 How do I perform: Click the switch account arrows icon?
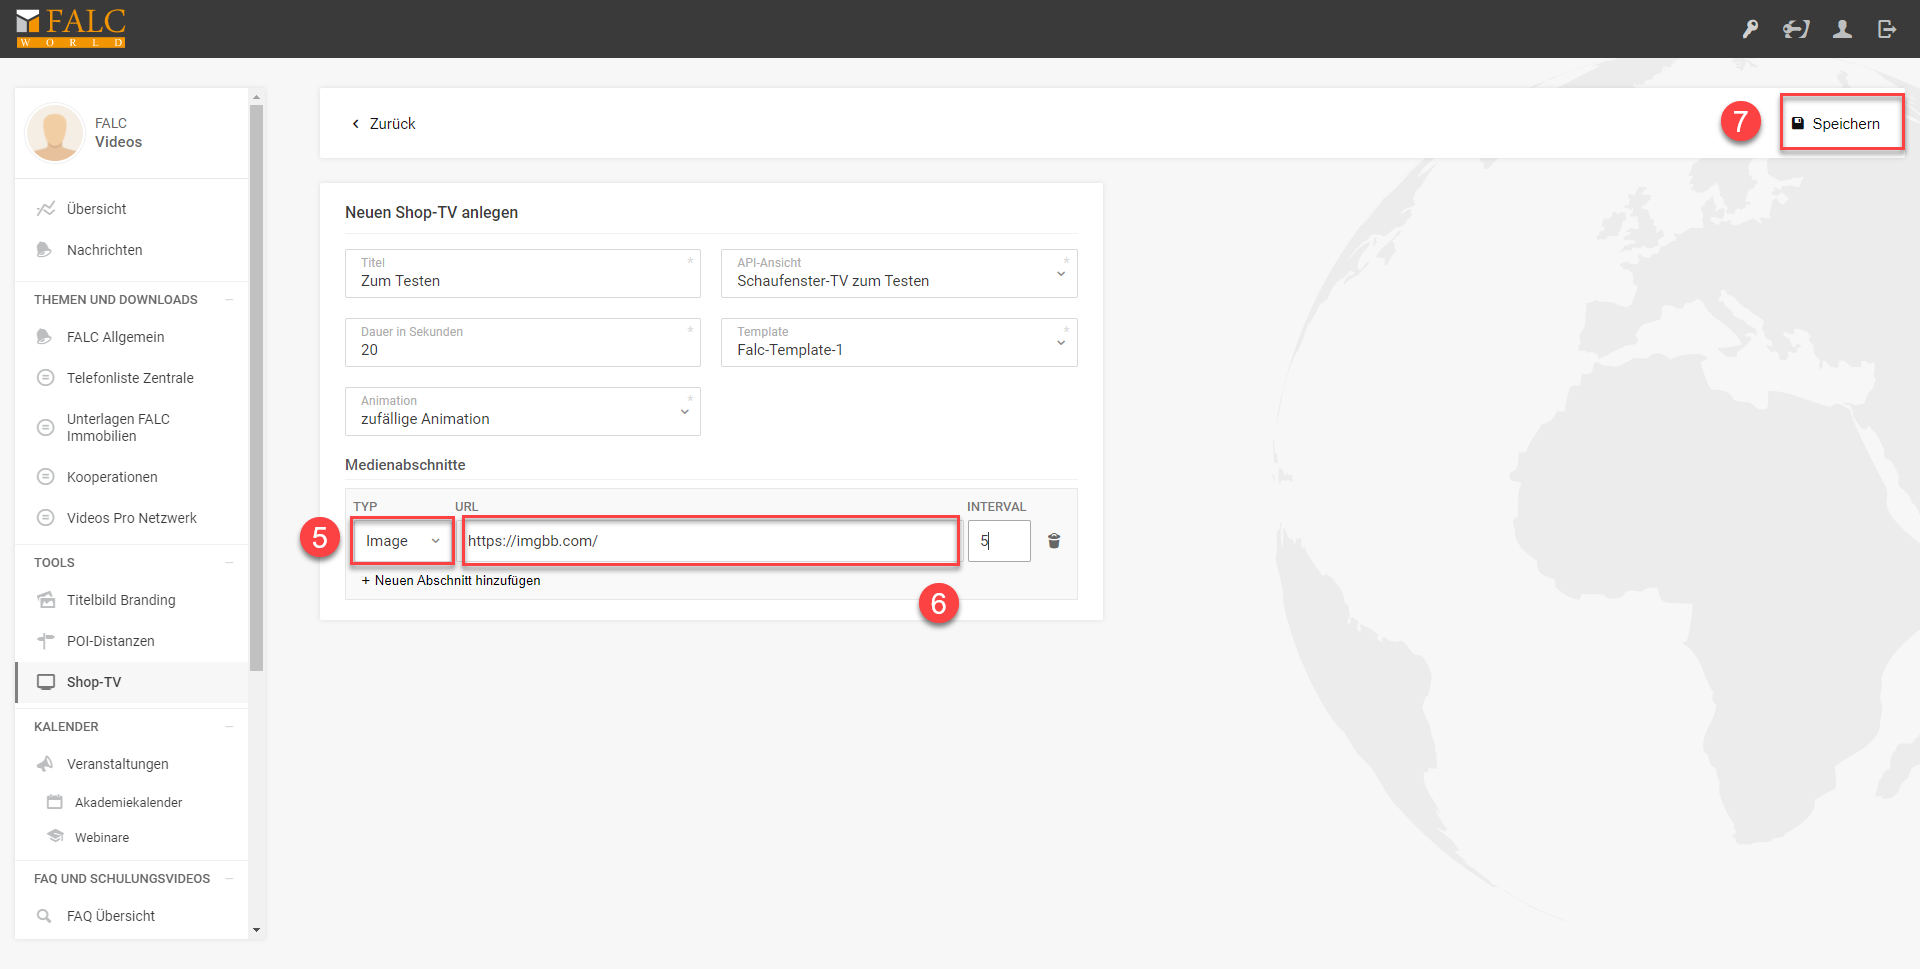(x=1796, y=29)
